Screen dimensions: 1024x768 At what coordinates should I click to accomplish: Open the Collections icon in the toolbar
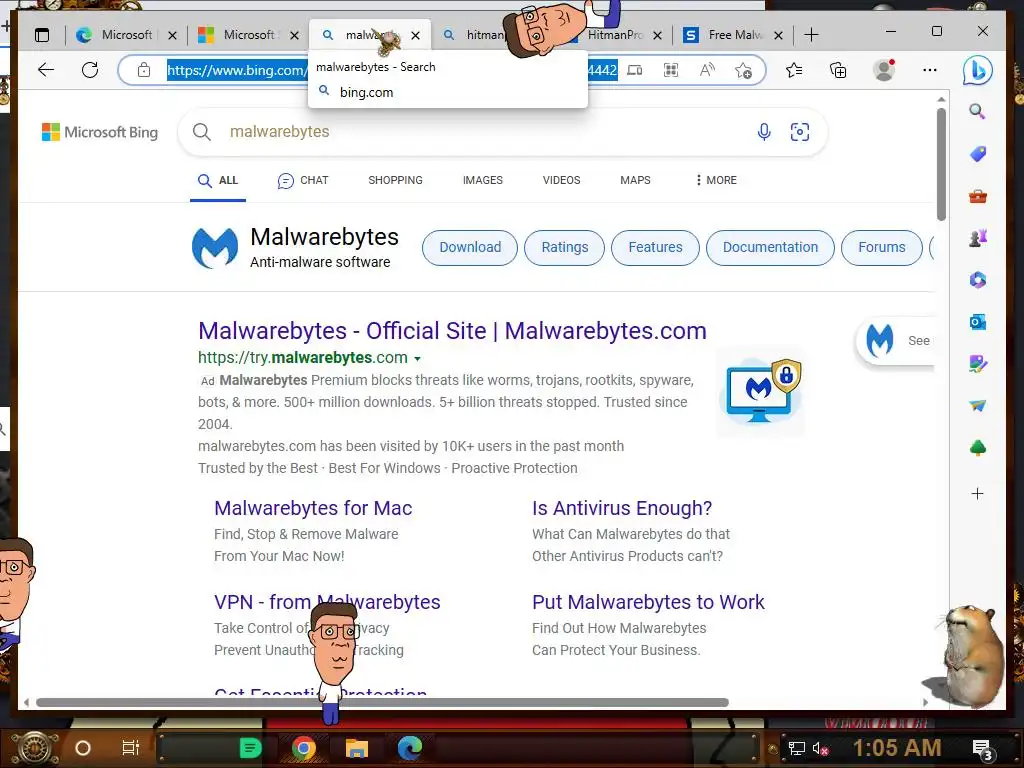838,70
